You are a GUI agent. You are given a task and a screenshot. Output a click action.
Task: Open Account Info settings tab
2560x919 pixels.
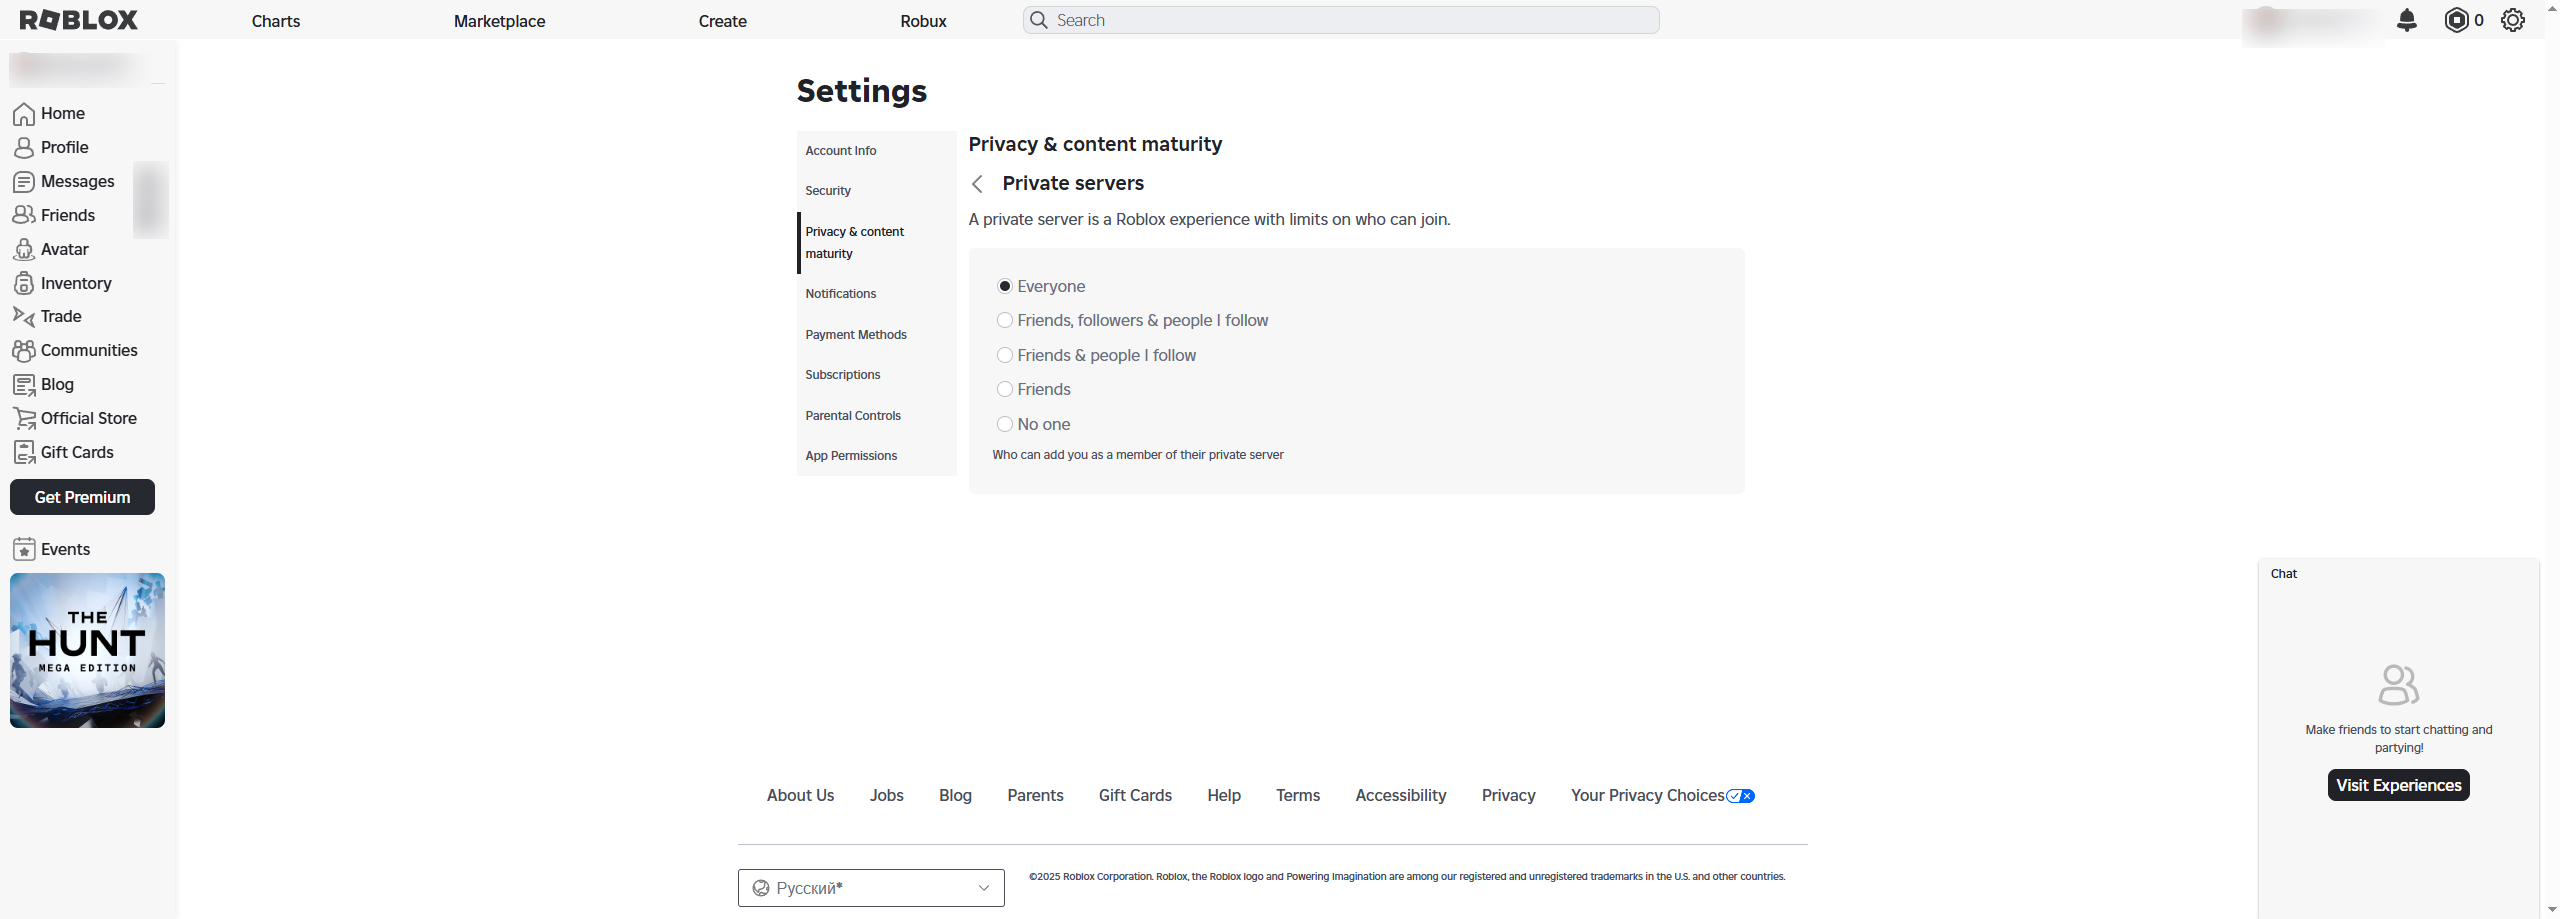[877, 151]
